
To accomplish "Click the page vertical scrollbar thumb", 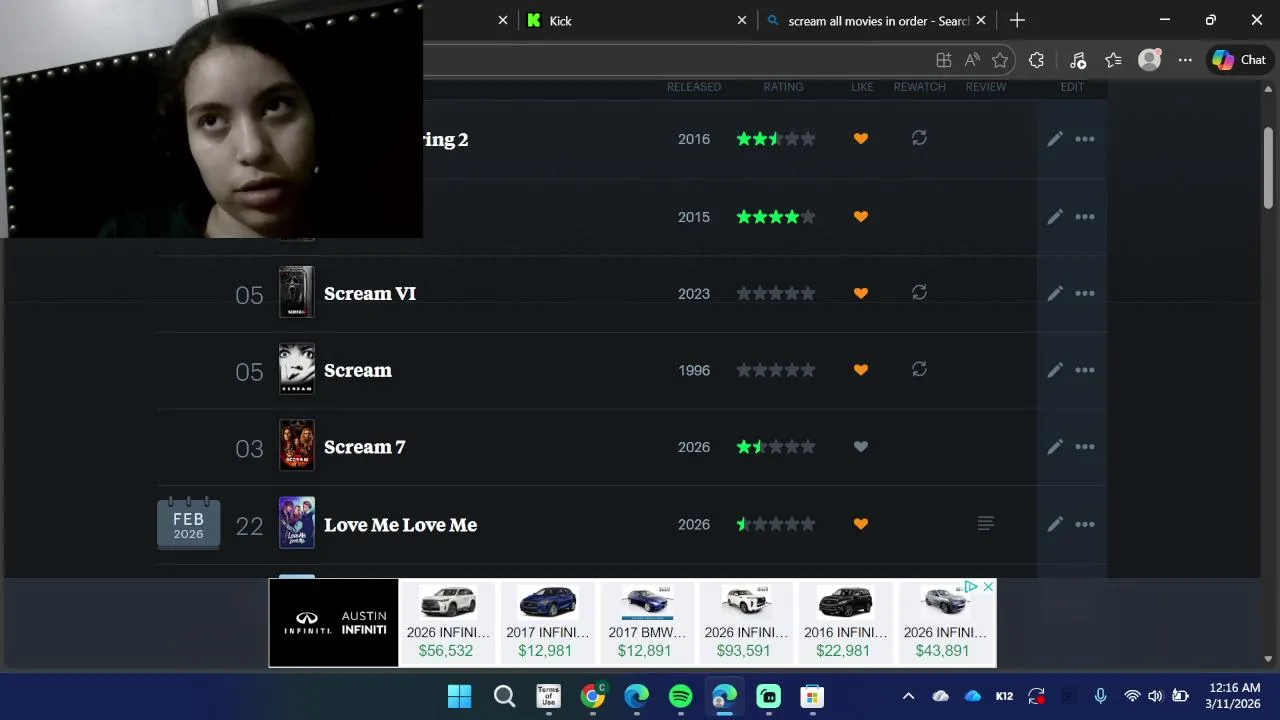I will point(1268,167).
